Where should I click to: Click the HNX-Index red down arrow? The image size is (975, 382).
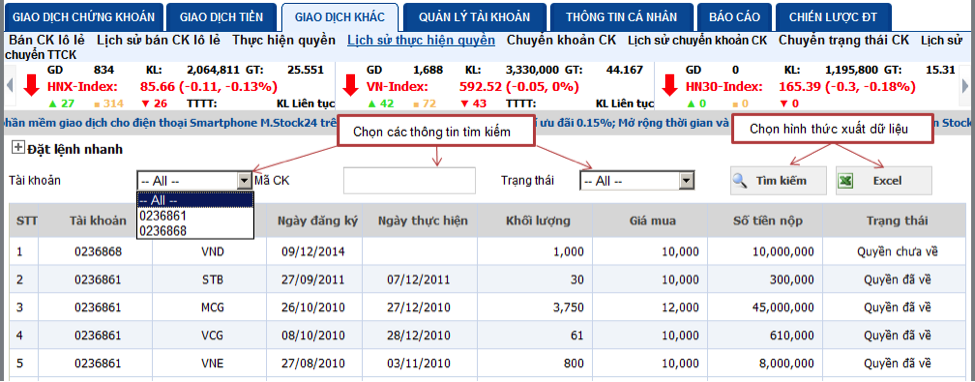(31, 85)
